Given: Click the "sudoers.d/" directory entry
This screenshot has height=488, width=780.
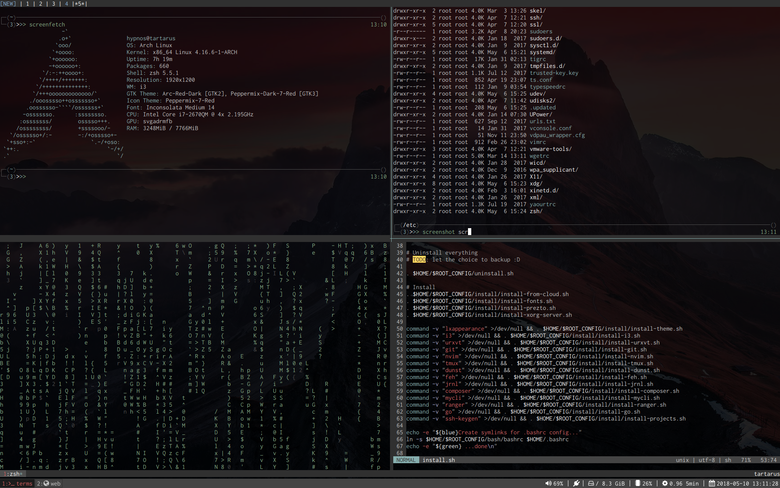Looking at the screenshot, I should [x=546, y=38].
